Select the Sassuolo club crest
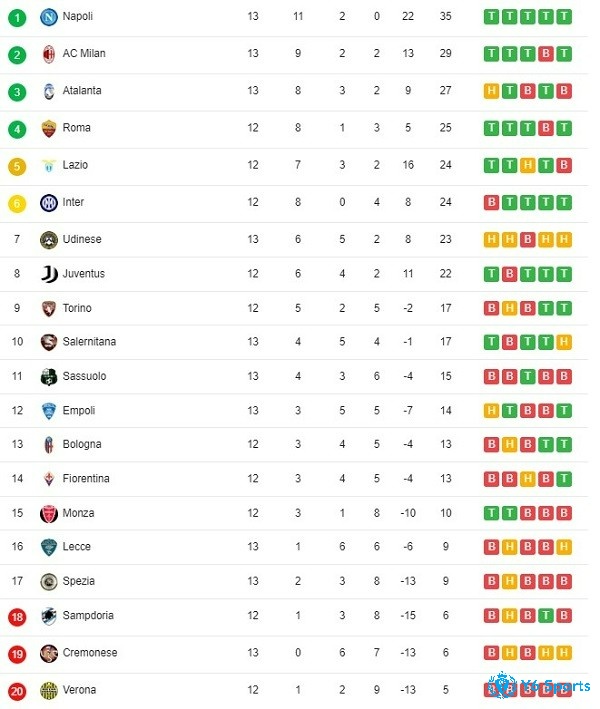 click(x=49, y=377)
